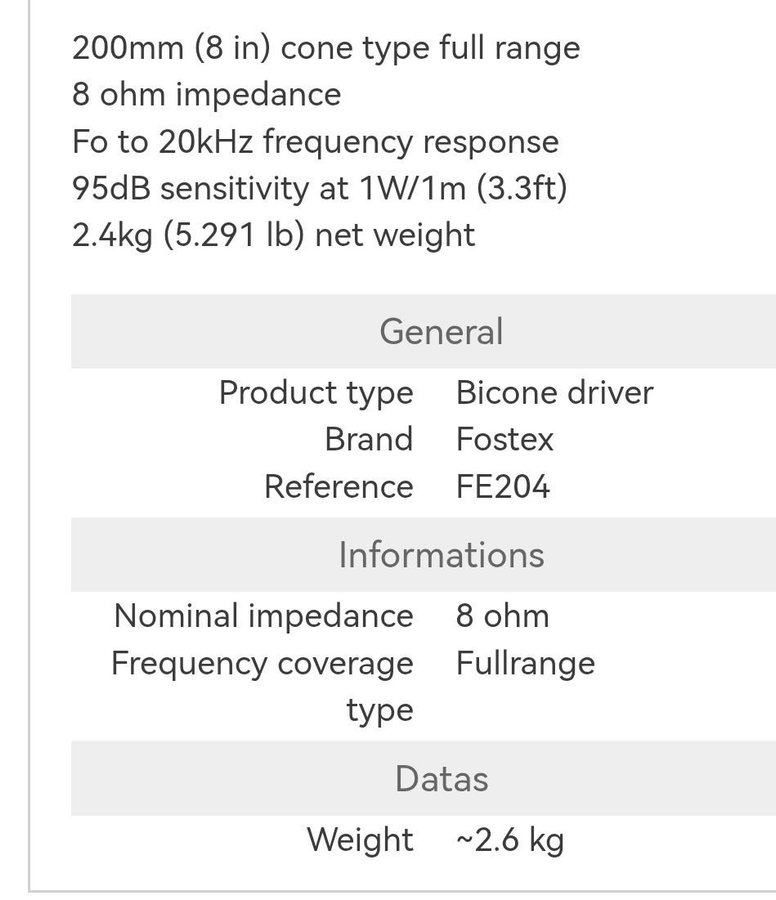Image resolution: width=776 pixels, height=900 pixels.
Task: Select the "8 ohm" value beside Nominal impedance
Action: point(502,616)
